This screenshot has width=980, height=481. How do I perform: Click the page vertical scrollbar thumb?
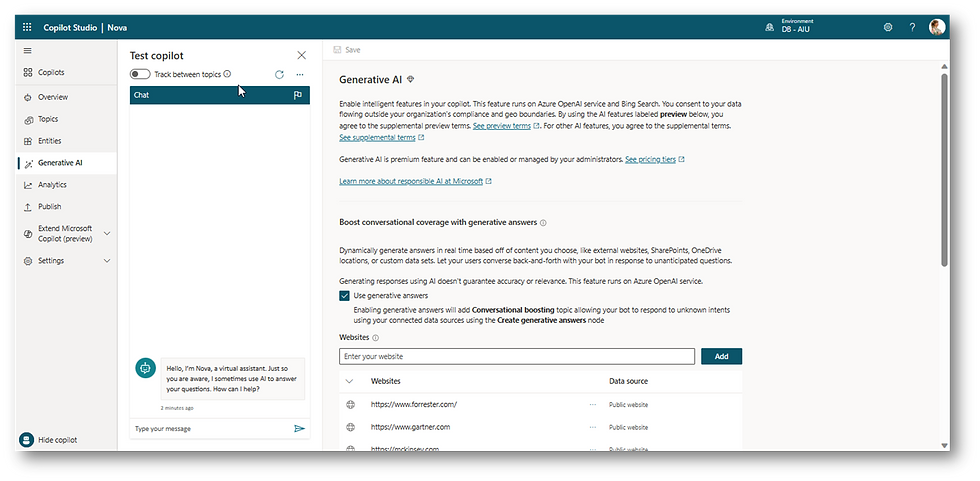(x=944, y=169)
